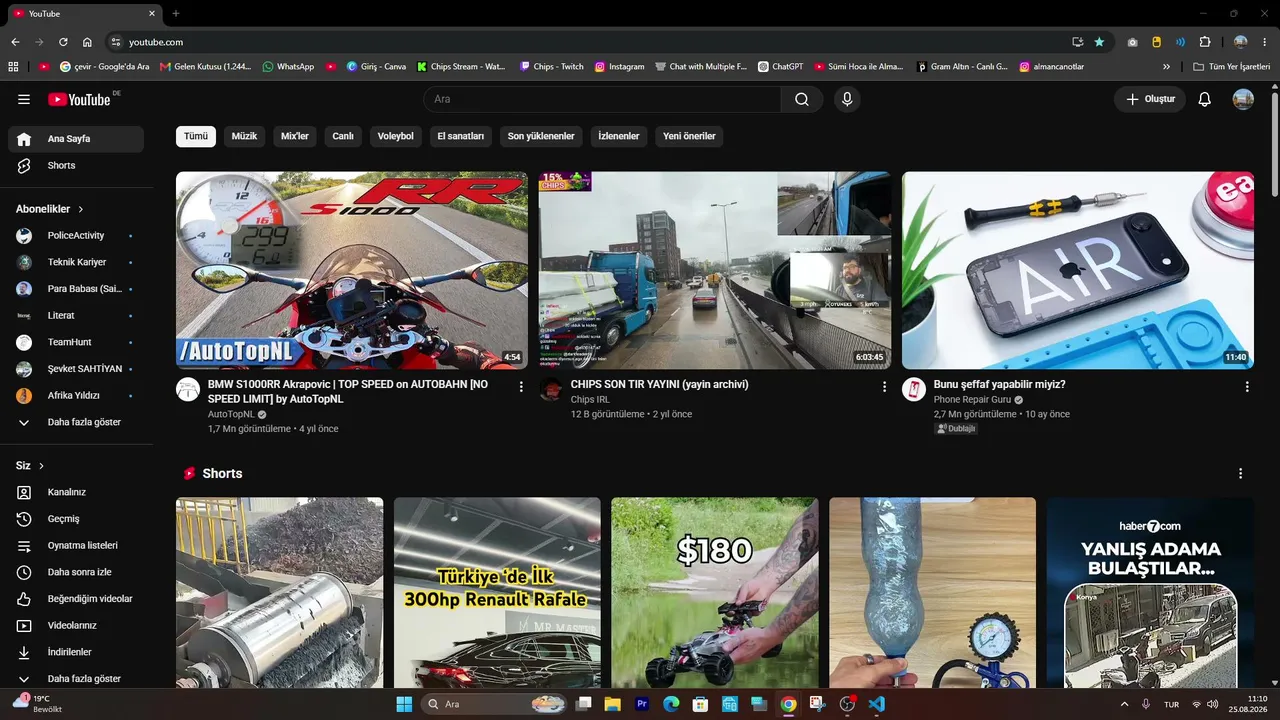The height and width of the screenshot is (720, 1280).
Task: Open the Windows Start menu
Action: (404, 704)
